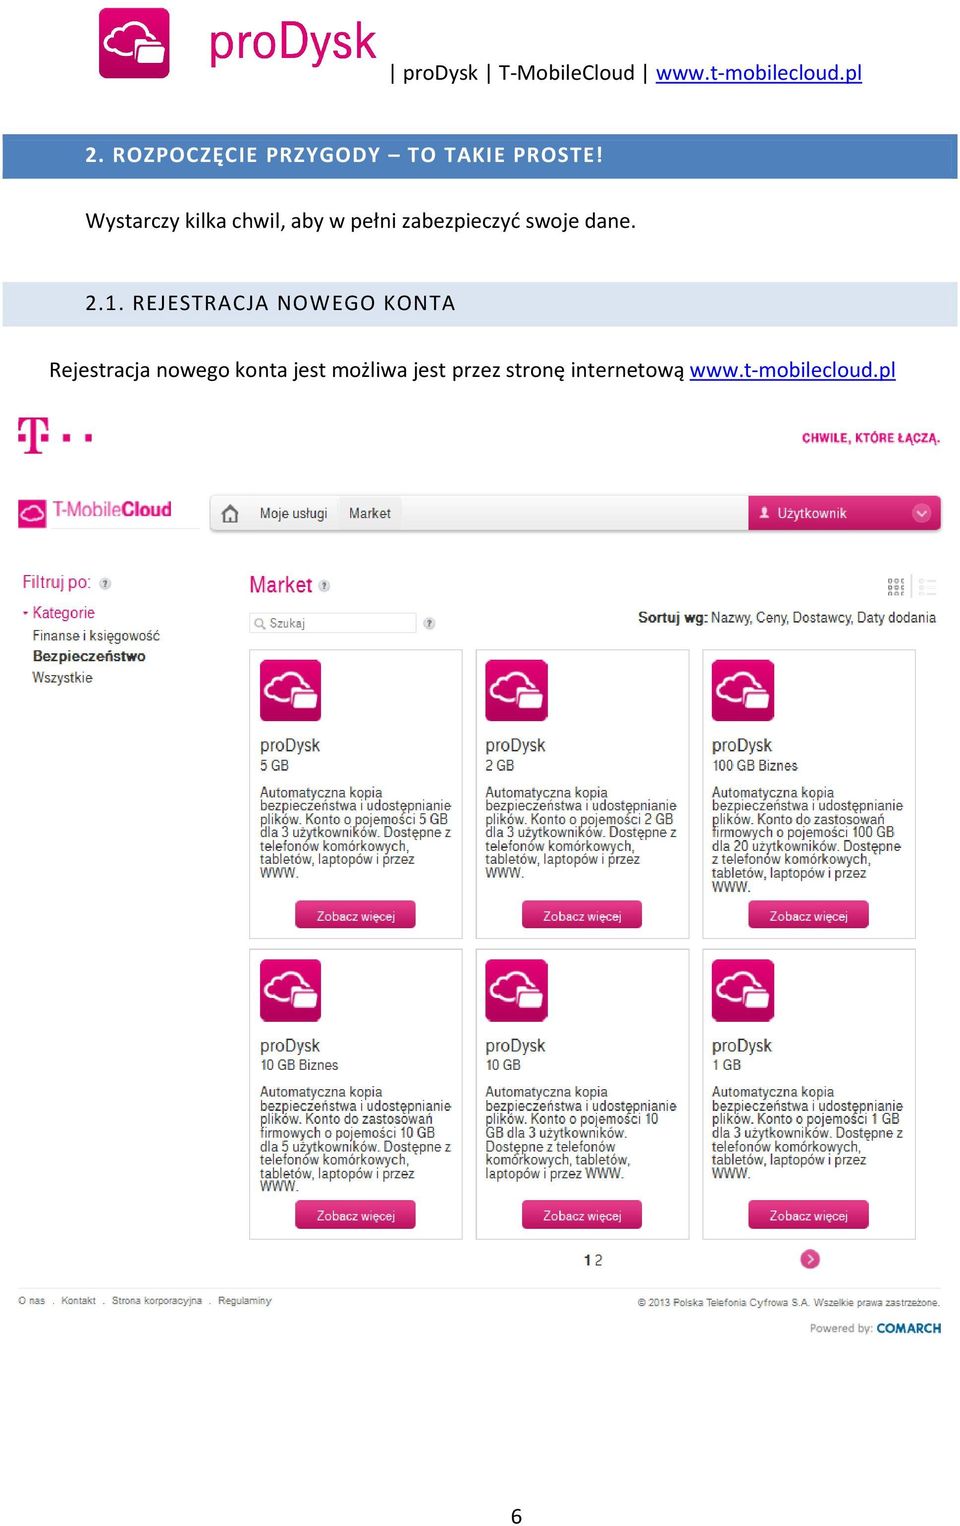
Task: Click Zobacz więcej for proDysk 2 GB
Action: (582, 915)
